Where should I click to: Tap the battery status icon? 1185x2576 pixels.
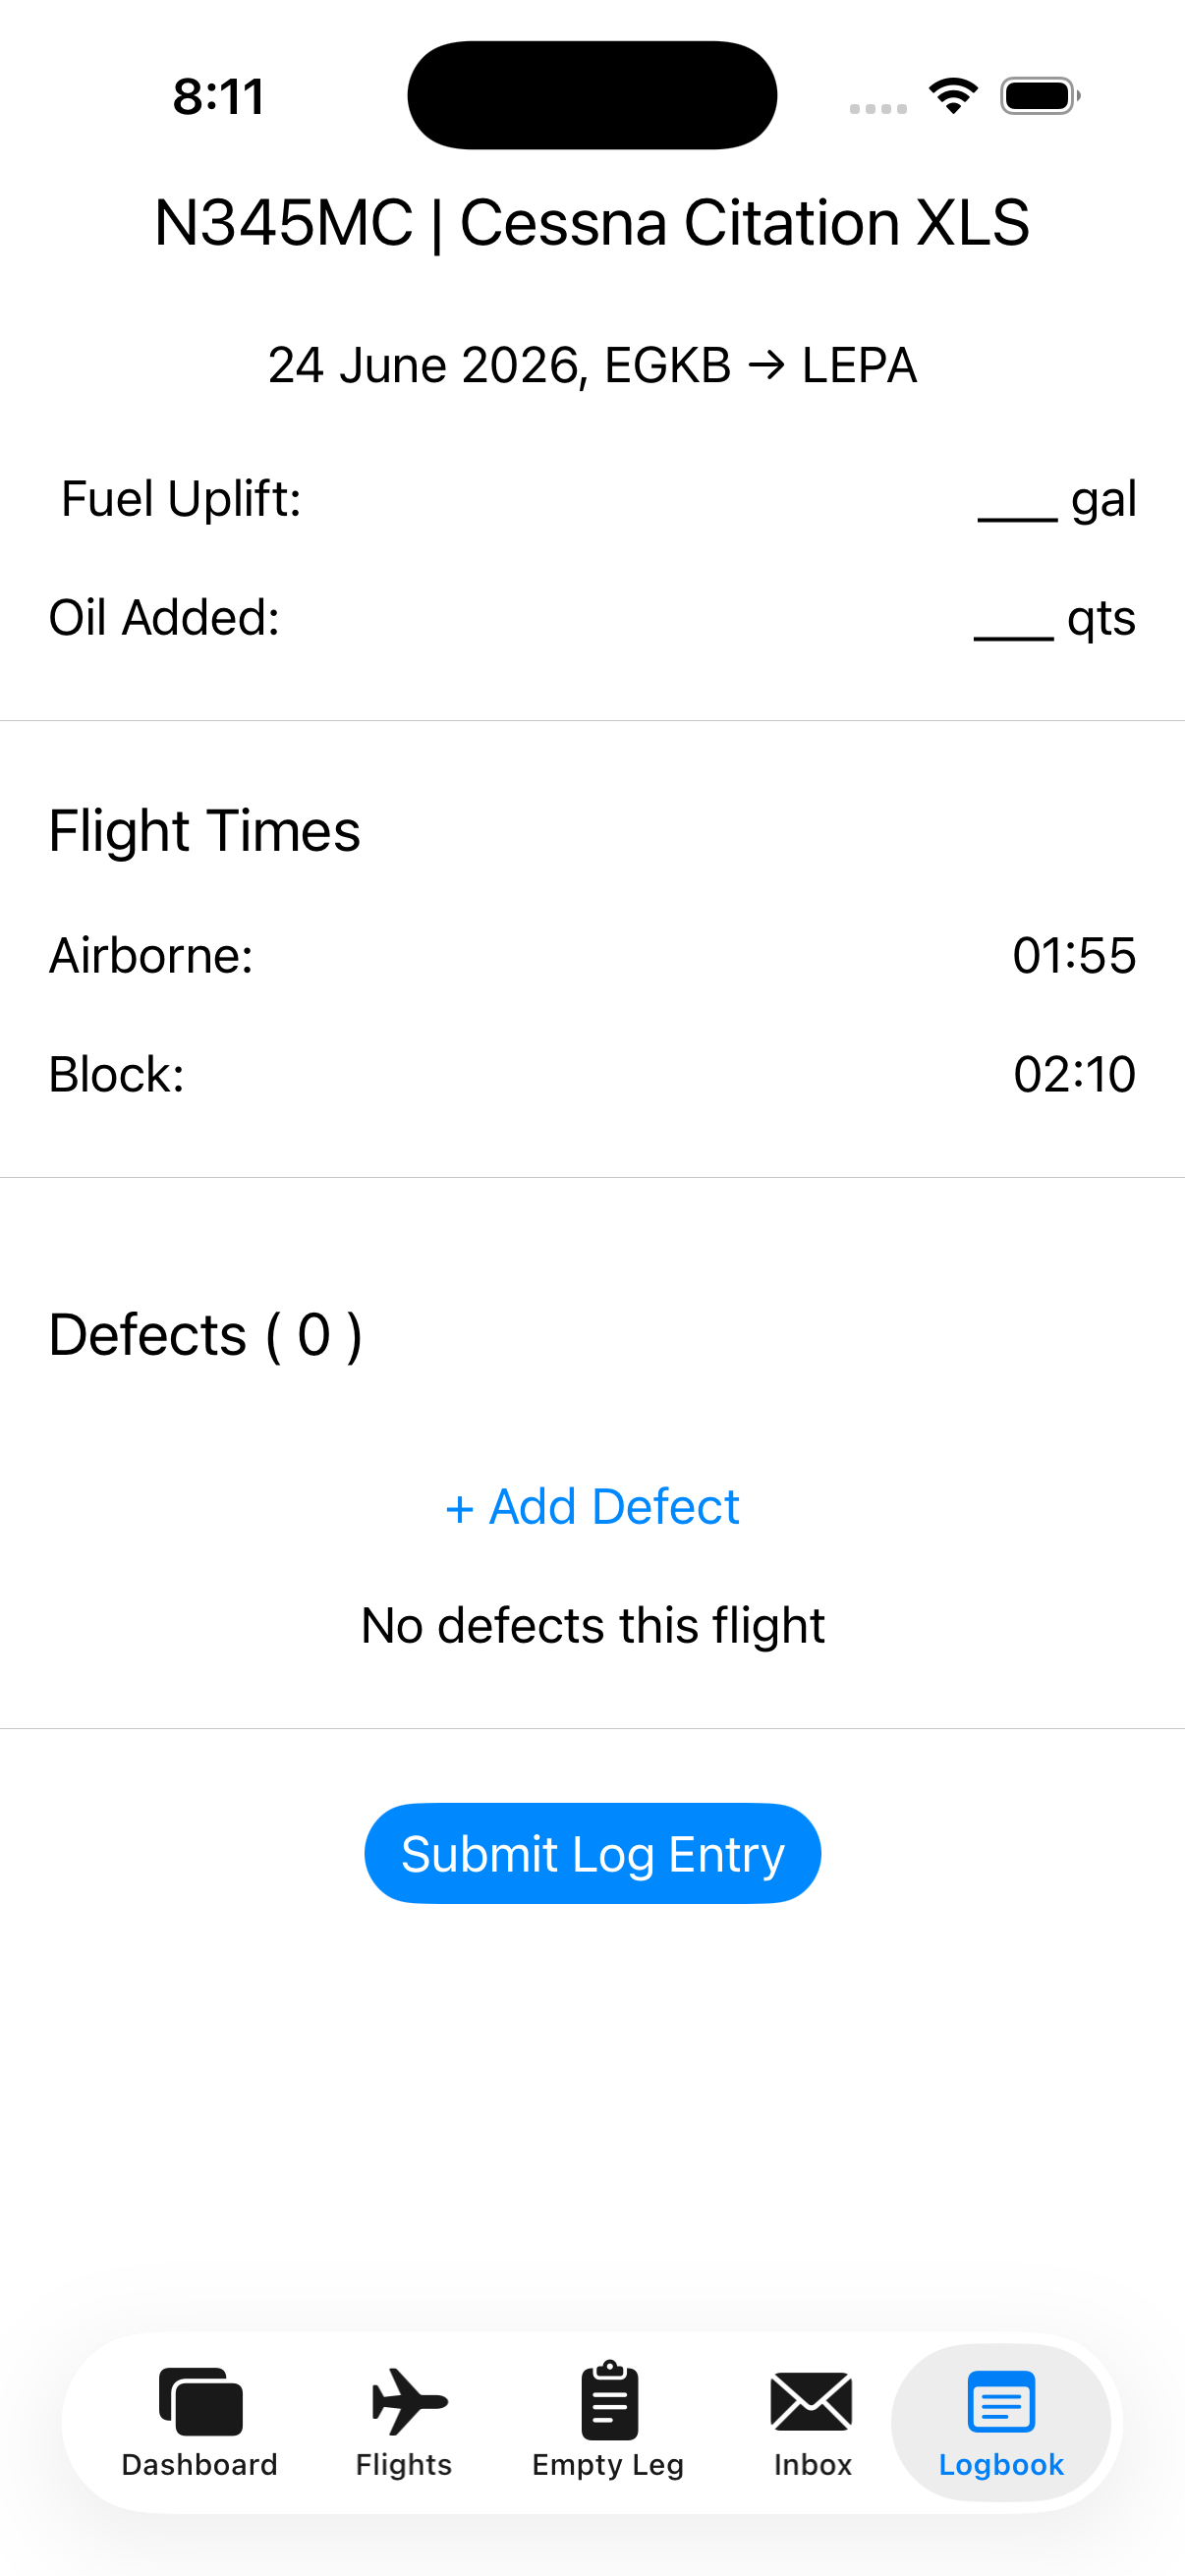[x=1040, y=96]
